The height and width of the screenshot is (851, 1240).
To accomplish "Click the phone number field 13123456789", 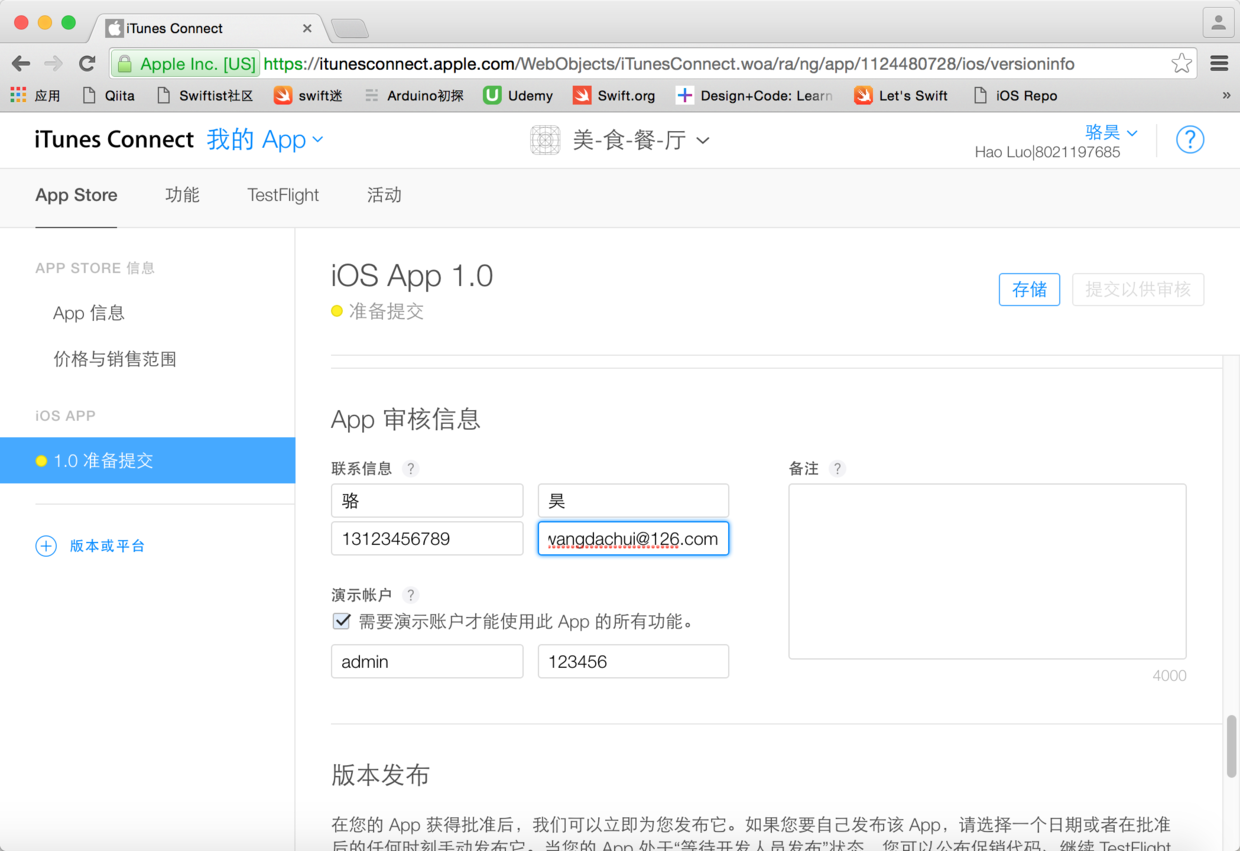I will tap(427, 539).
